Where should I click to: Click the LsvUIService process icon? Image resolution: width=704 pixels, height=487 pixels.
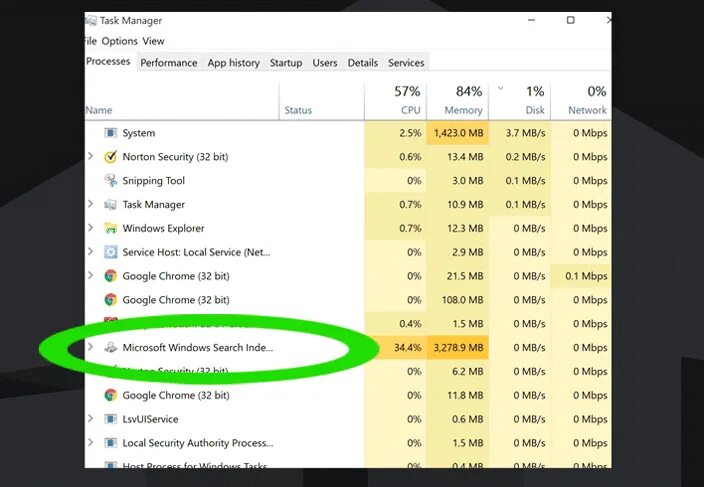[110, 419]
